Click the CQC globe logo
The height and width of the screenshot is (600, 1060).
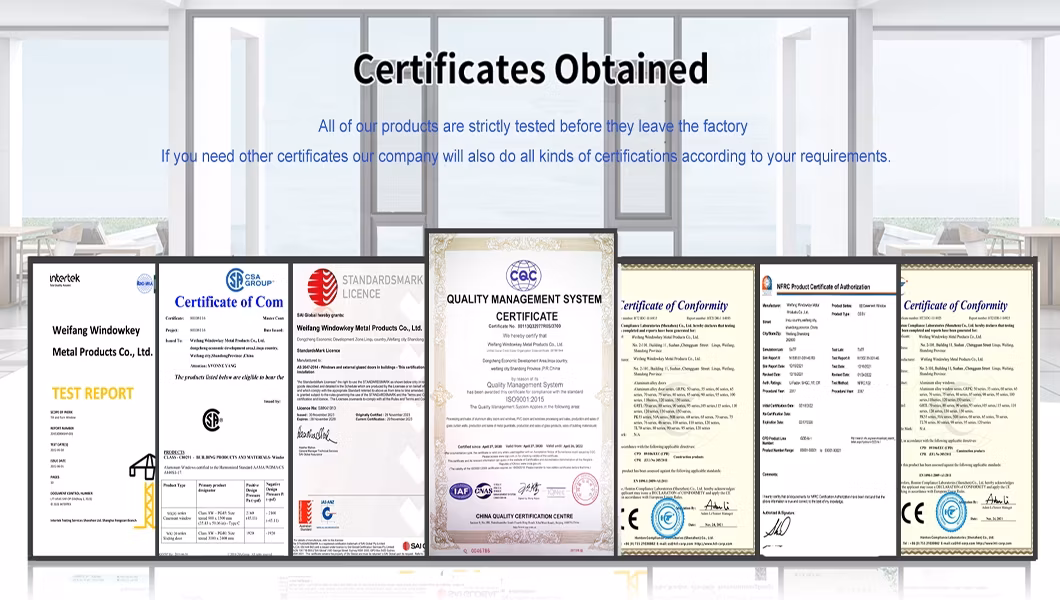coord(524,275)
